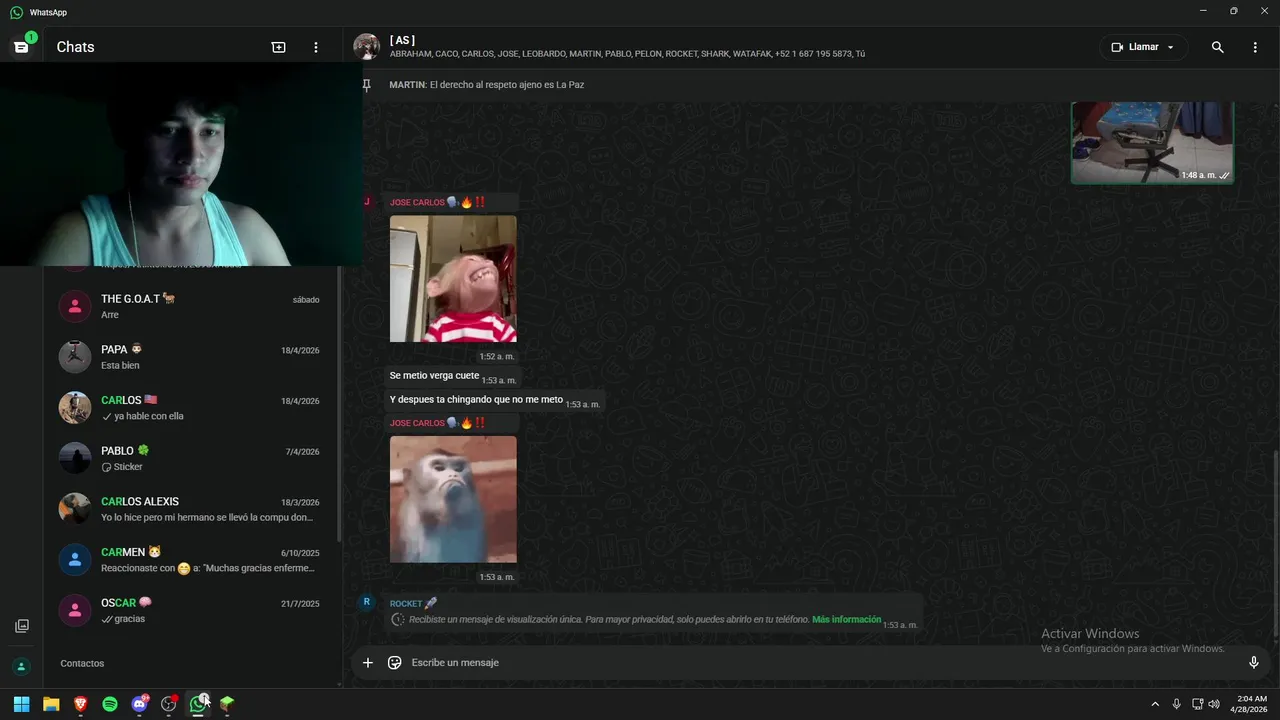Viewport: 1280px width, 720px height.
Task: Search within the [ AS ] chat
Action: click(x=1217, y=47)
